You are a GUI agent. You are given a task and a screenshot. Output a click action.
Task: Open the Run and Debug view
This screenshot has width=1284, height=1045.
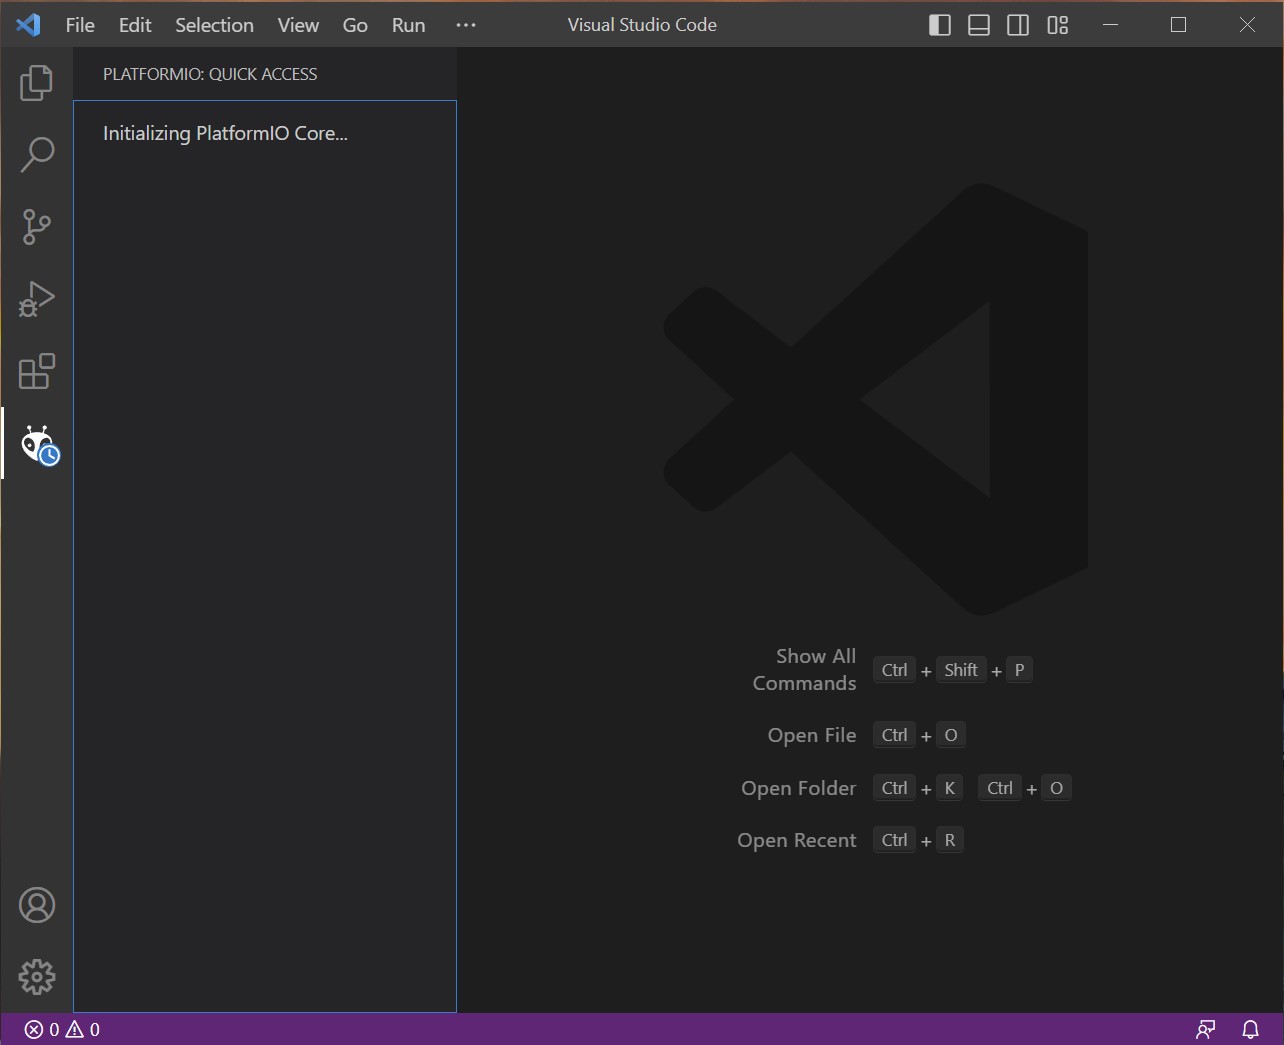(37, 299)
